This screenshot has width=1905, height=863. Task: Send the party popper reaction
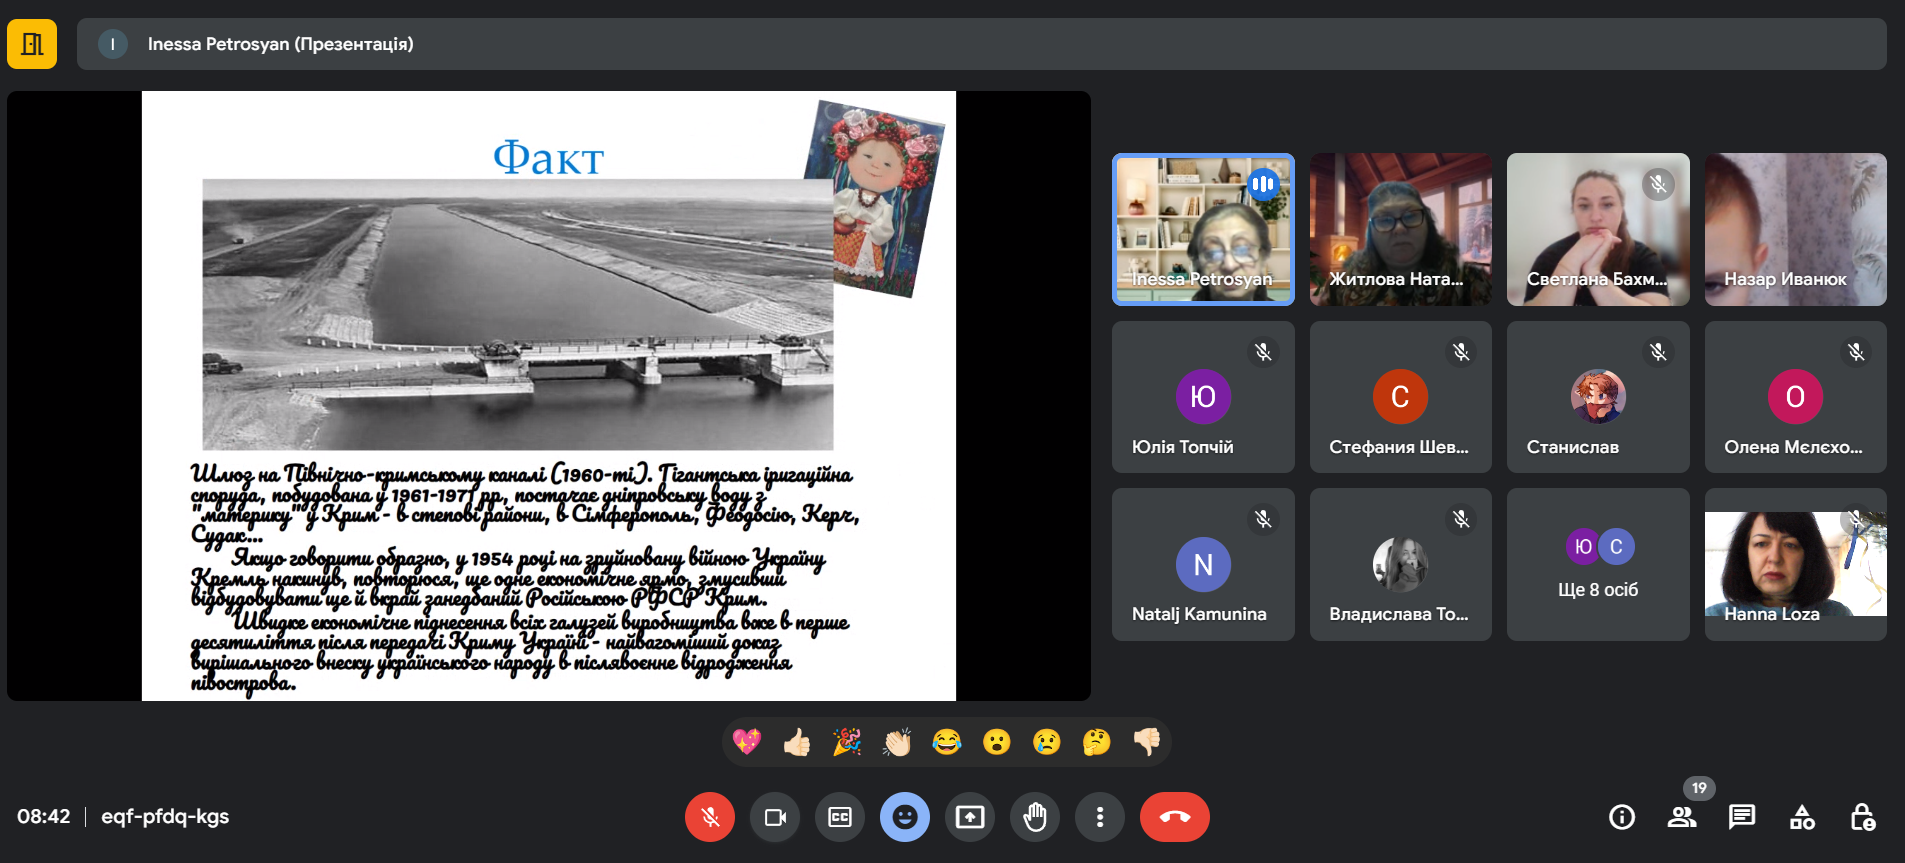tap(847, 742)
